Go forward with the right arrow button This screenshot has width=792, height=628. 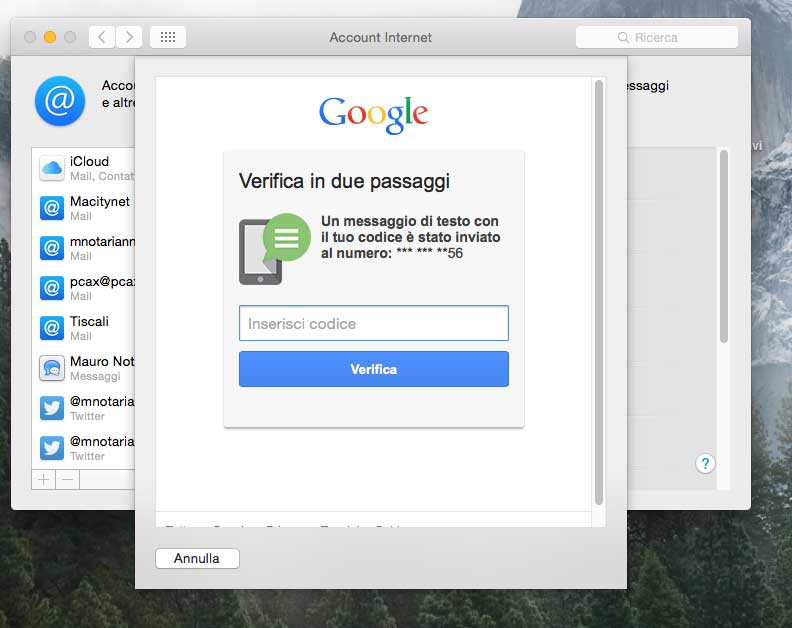(129, 37)
